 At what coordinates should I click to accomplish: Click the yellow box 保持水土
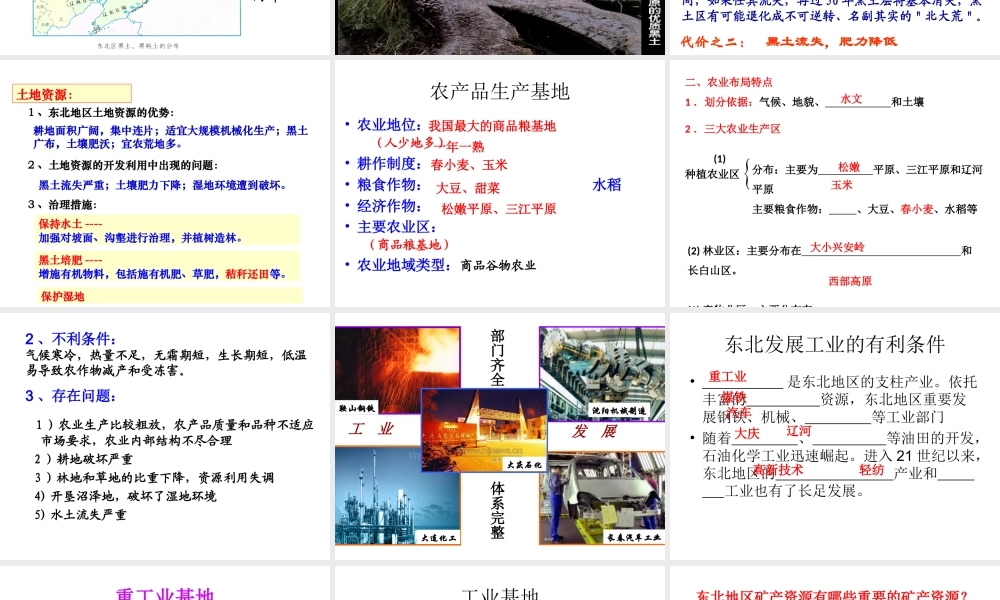167,230
